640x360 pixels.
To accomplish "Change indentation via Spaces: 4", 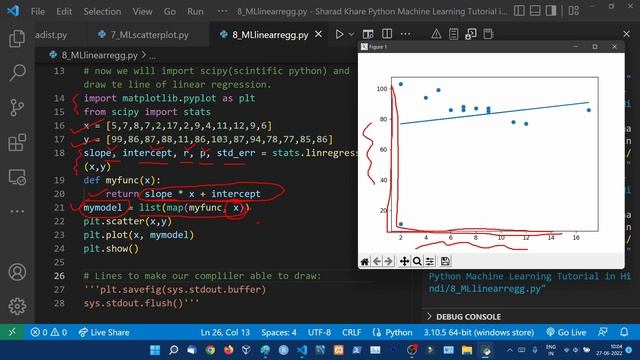I will 279,332.
